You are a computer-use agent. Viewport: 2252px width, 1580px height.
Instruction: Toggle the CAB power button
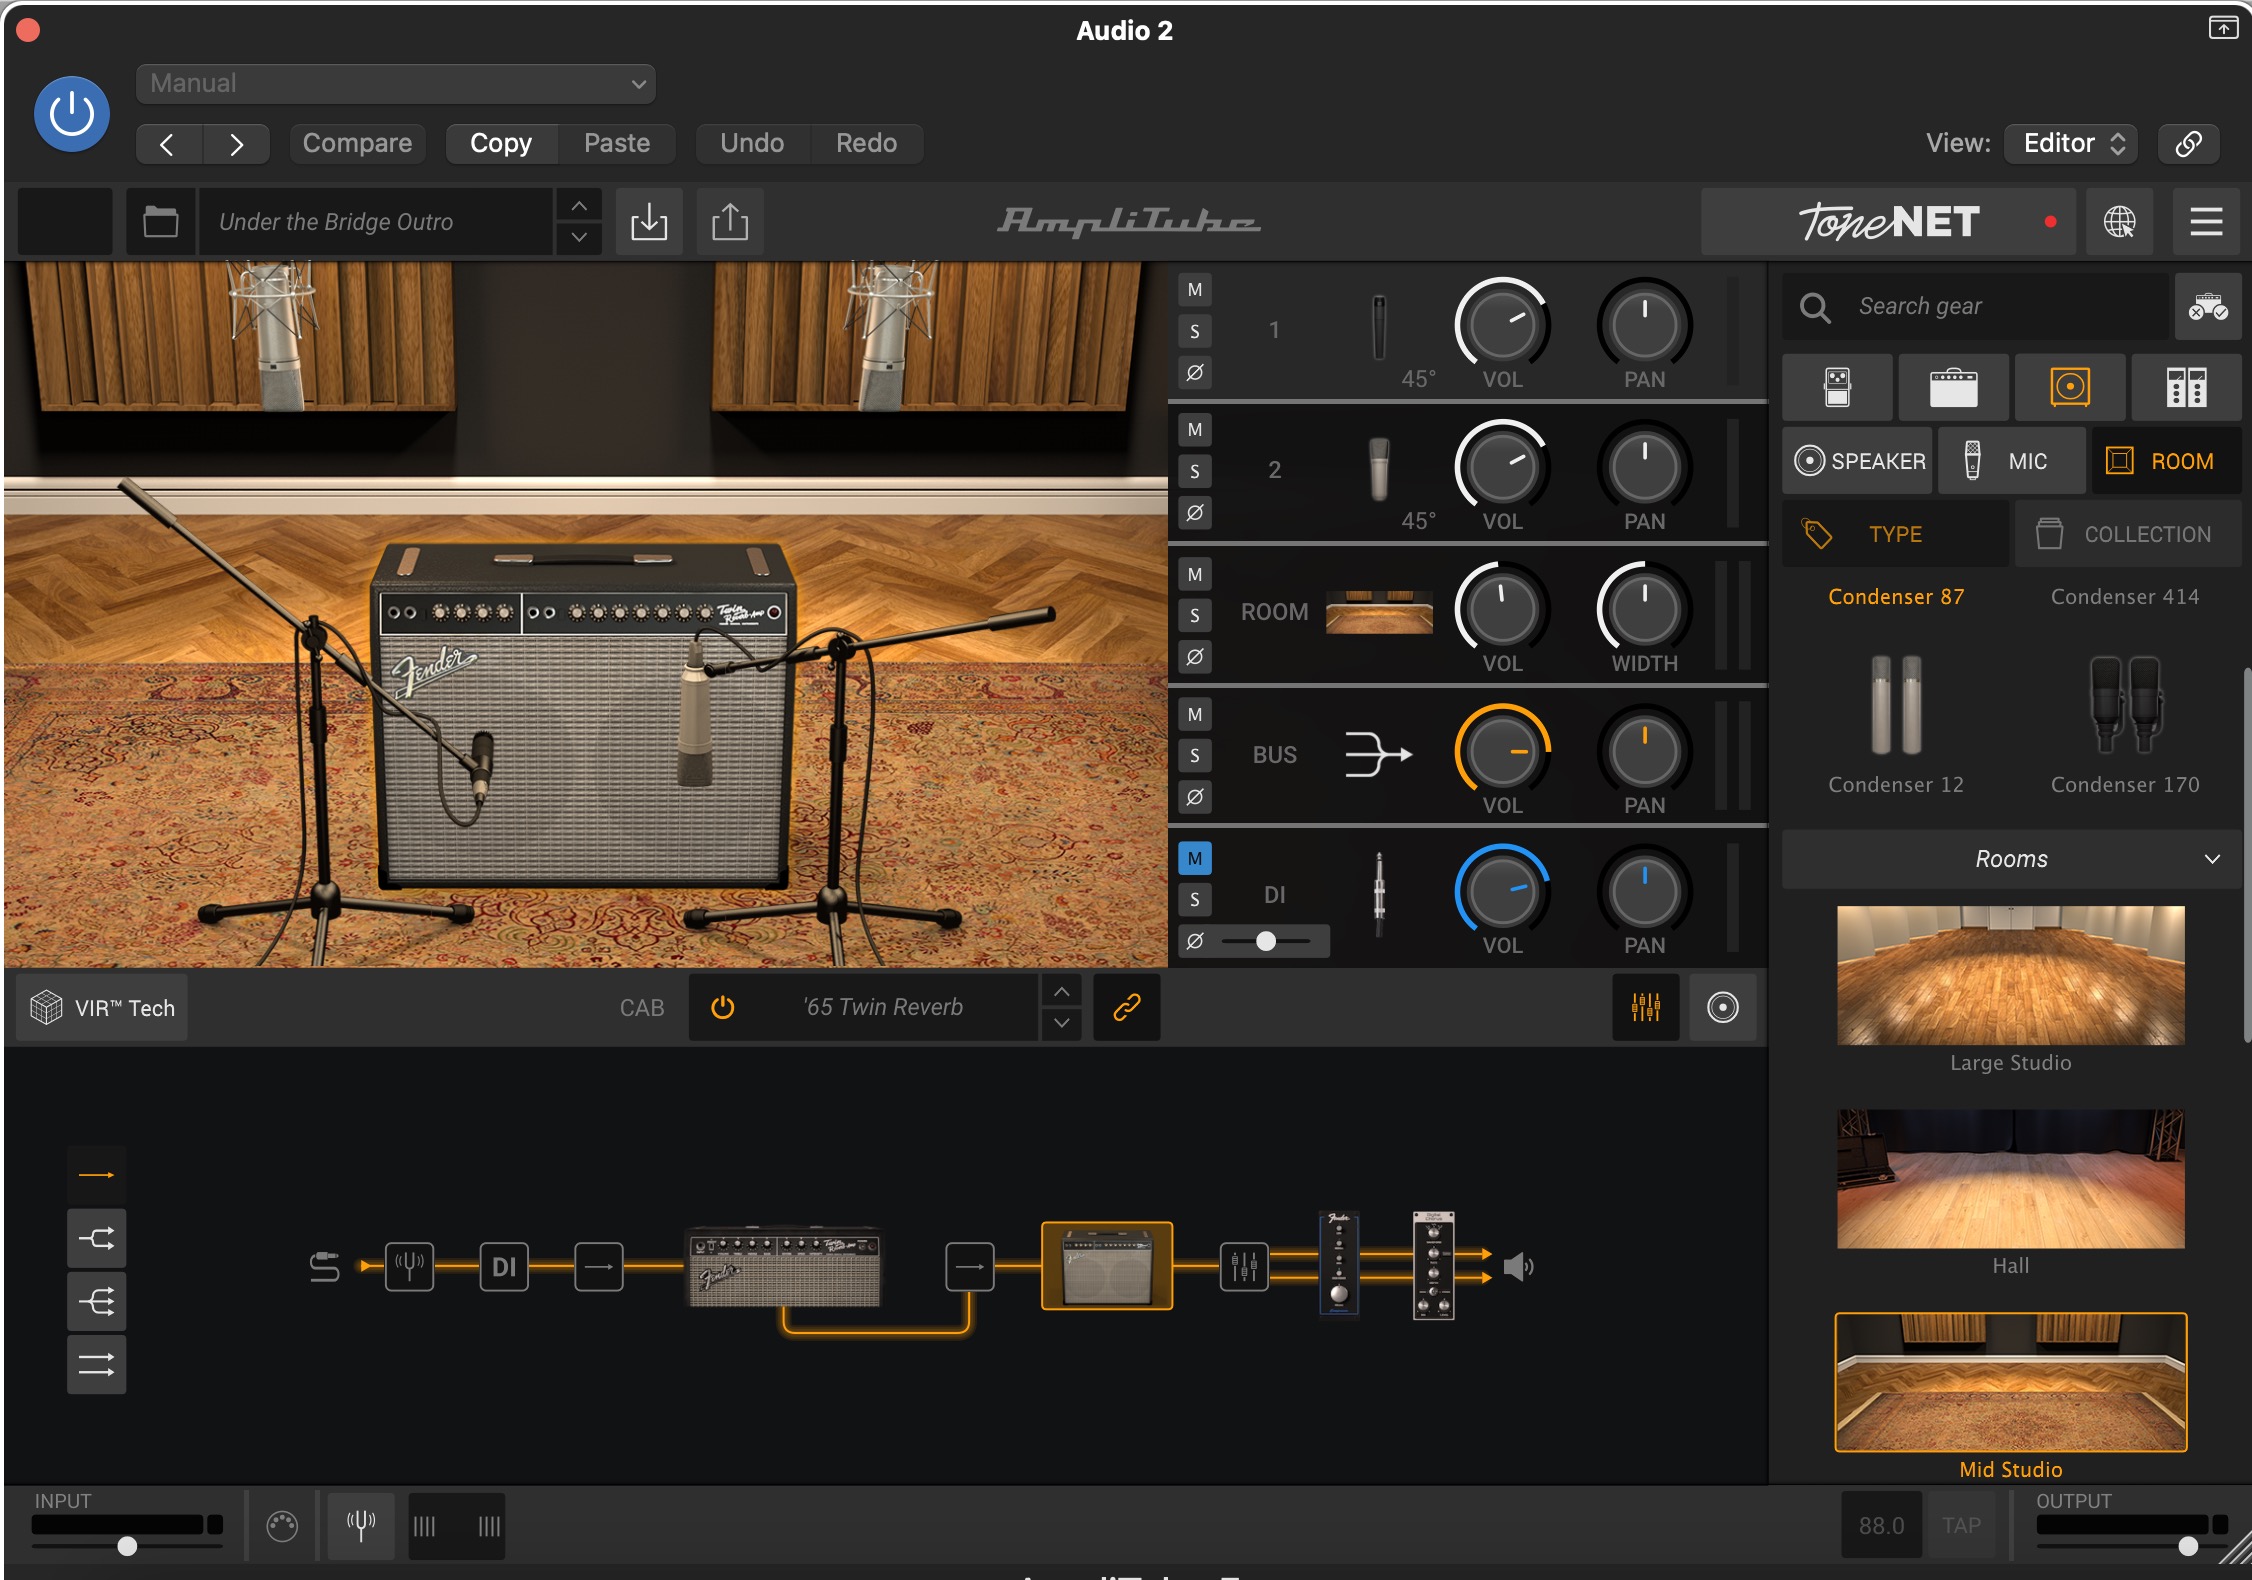pyautogui.click(x=722, y=1007)
